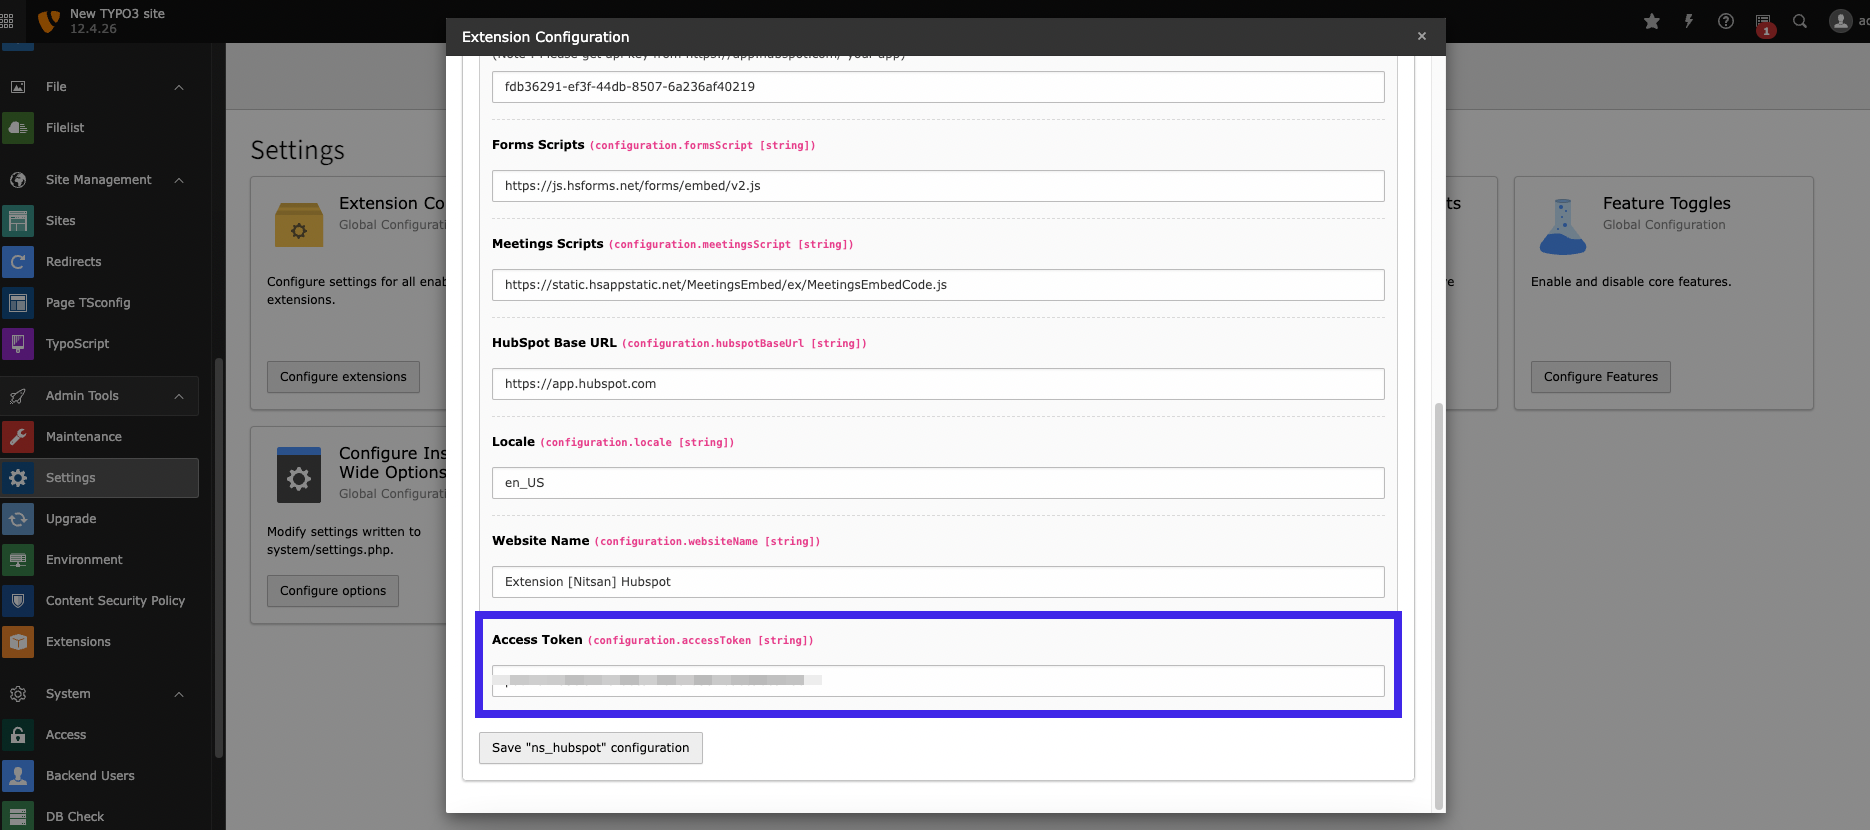Click "New TYPO3 site" title text
1870x830 pixels.
pos(117,14)
